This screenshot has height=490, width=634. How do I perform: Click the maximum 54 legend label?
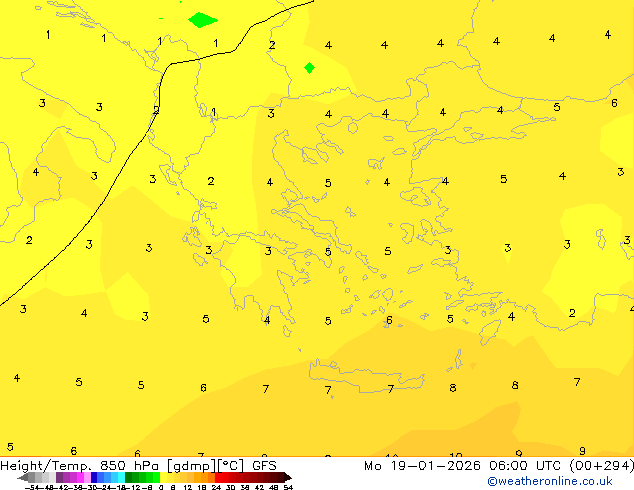tap(288, 487)
